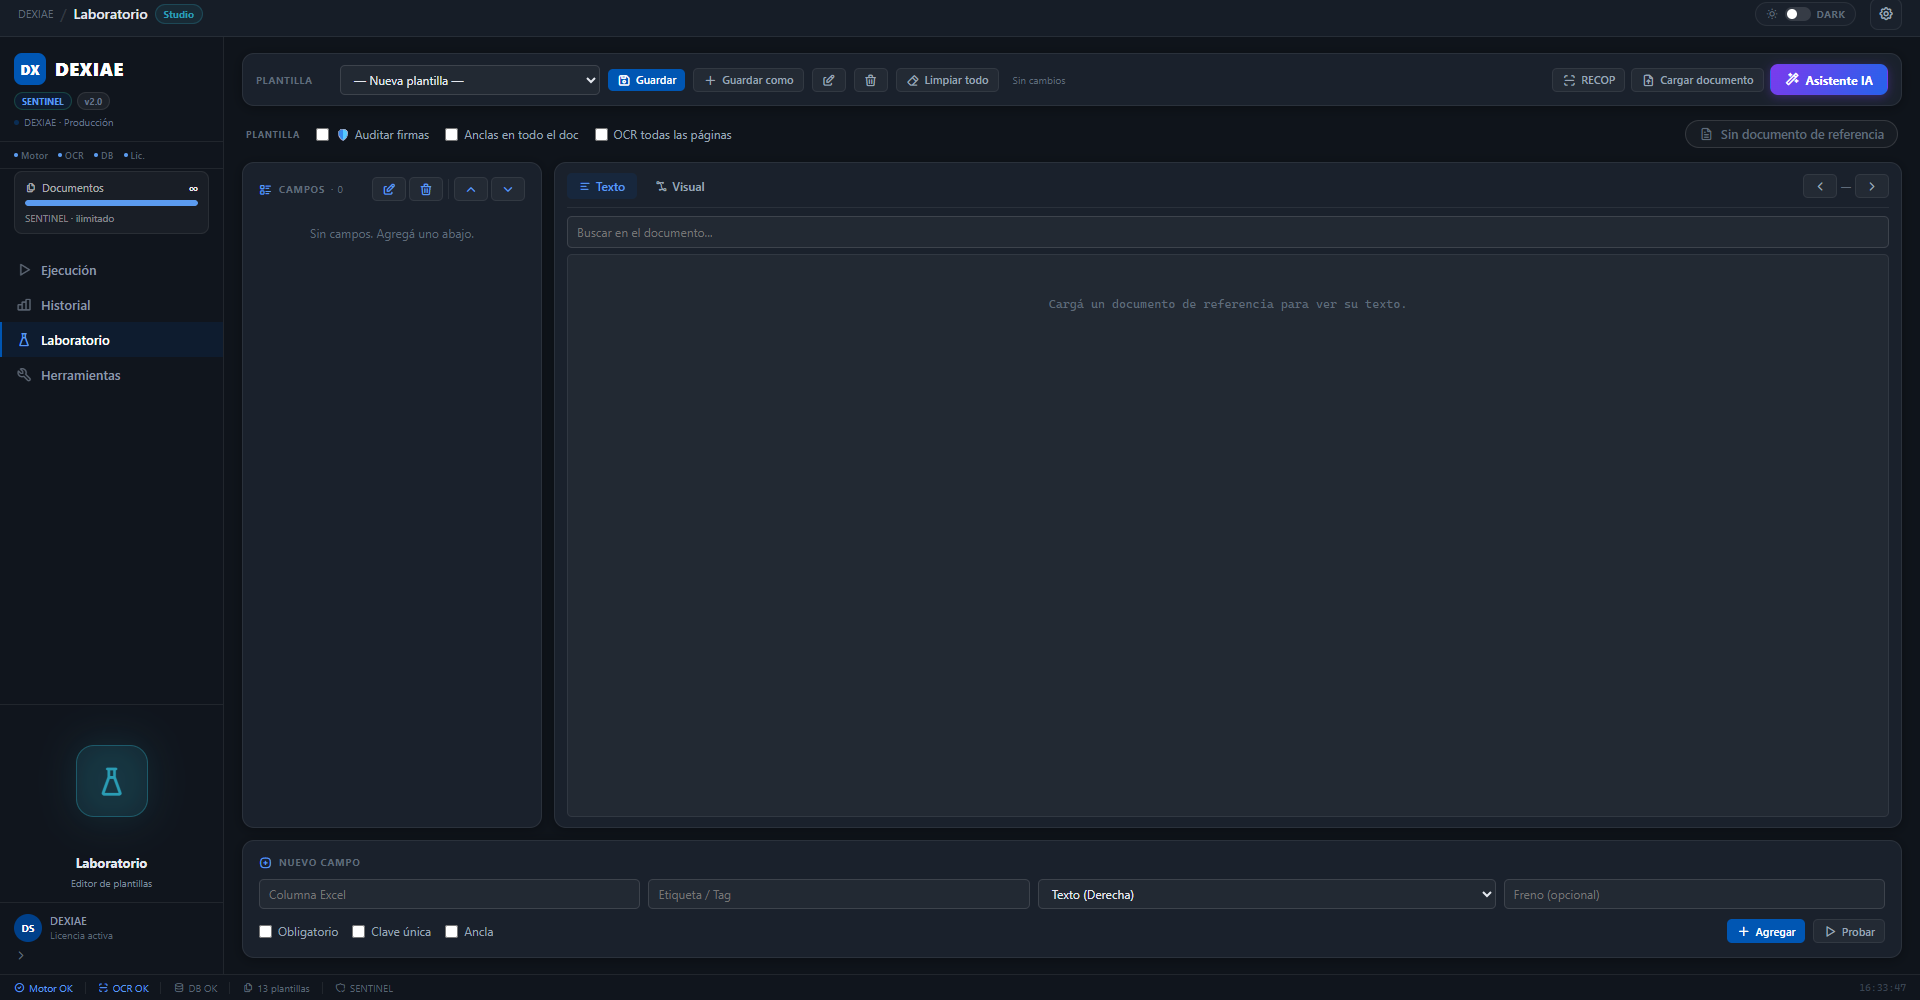Move field down with the down arrow

coord(508,189)
